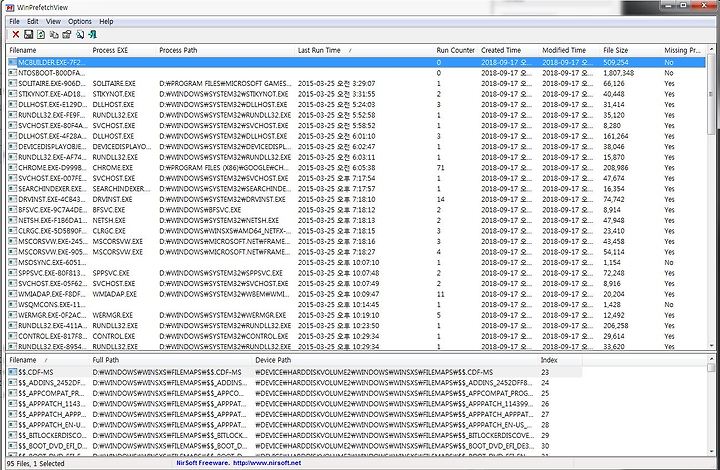Click the properties icon in the toolbar

67,34
